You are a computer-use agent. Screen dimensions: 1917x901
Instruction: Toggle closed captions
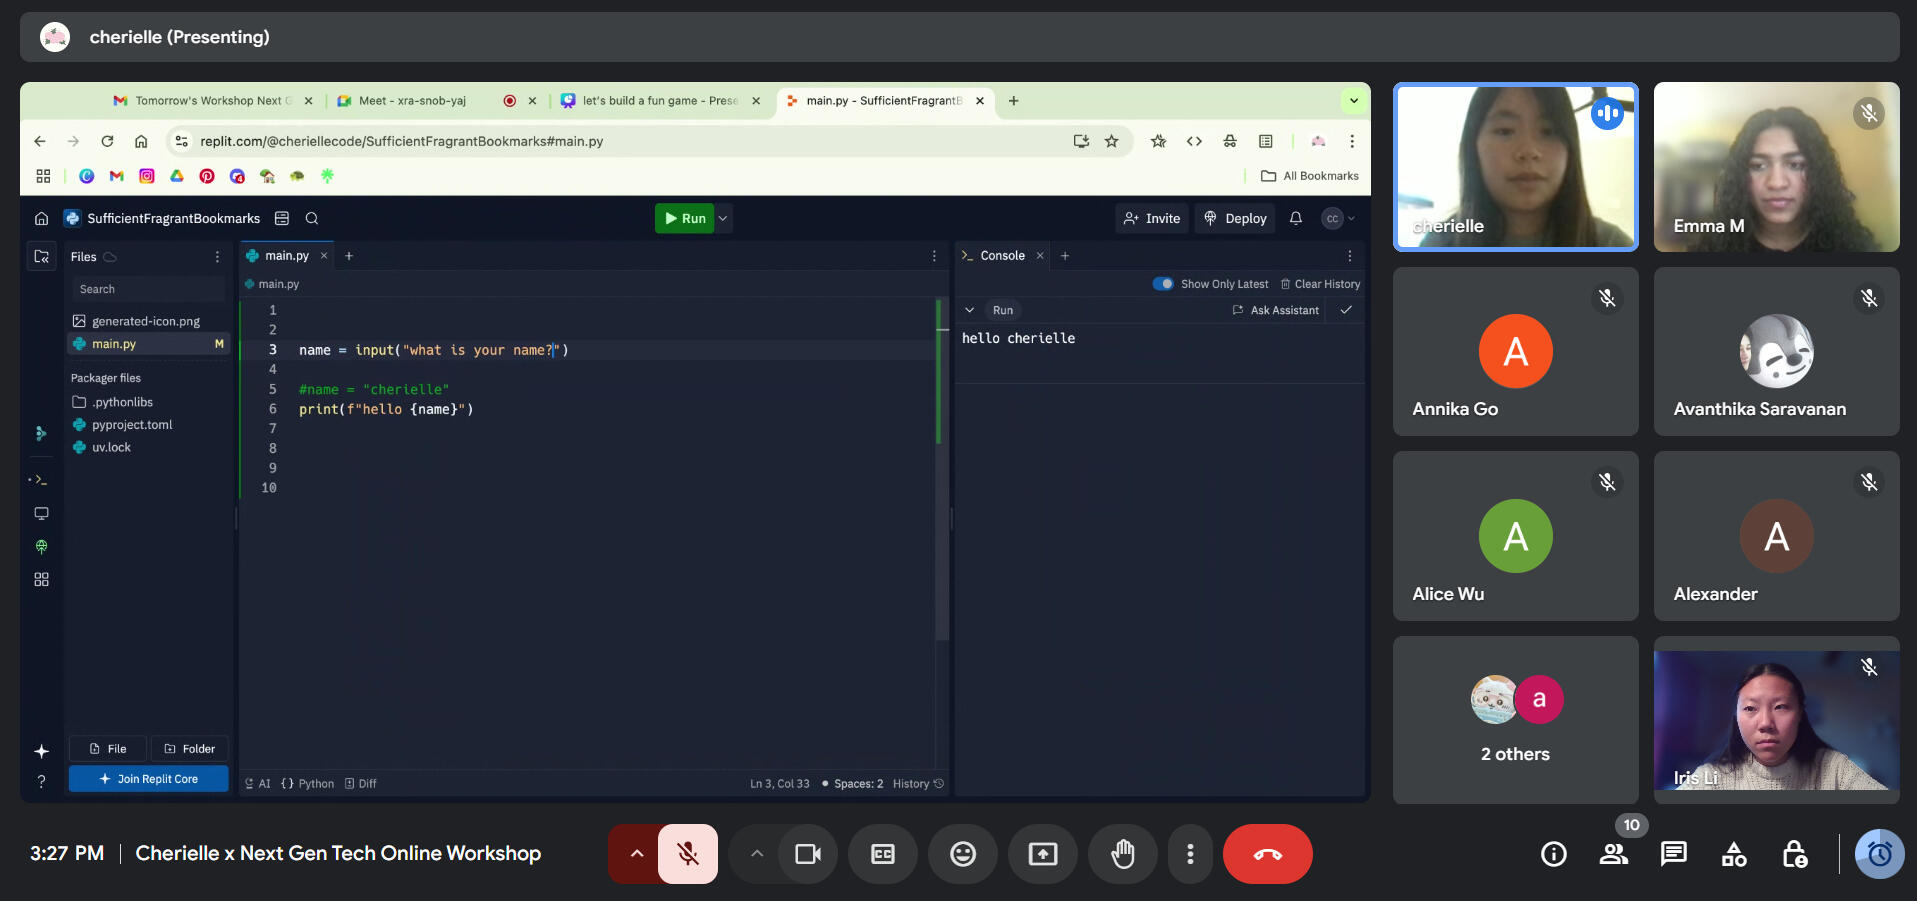click(883, 854)
